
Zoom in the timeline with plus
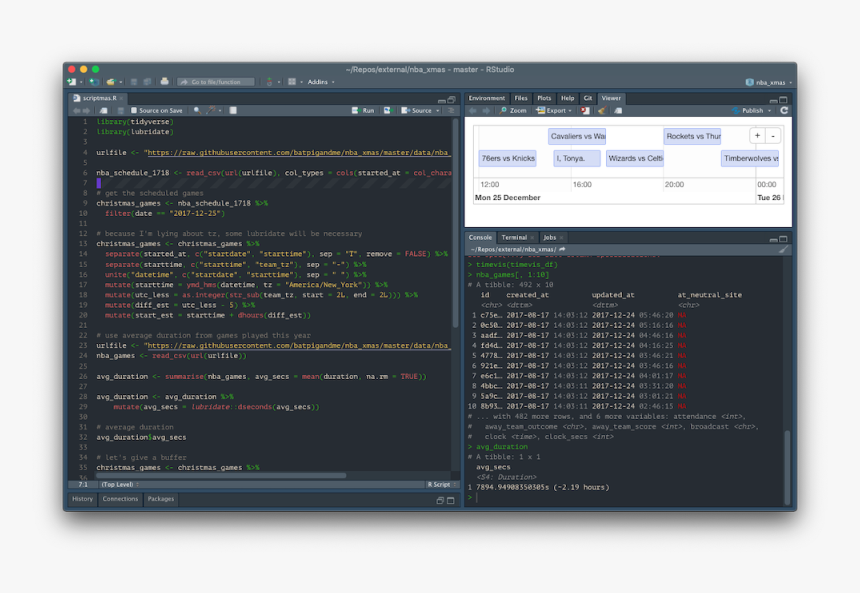coord(757,135)
